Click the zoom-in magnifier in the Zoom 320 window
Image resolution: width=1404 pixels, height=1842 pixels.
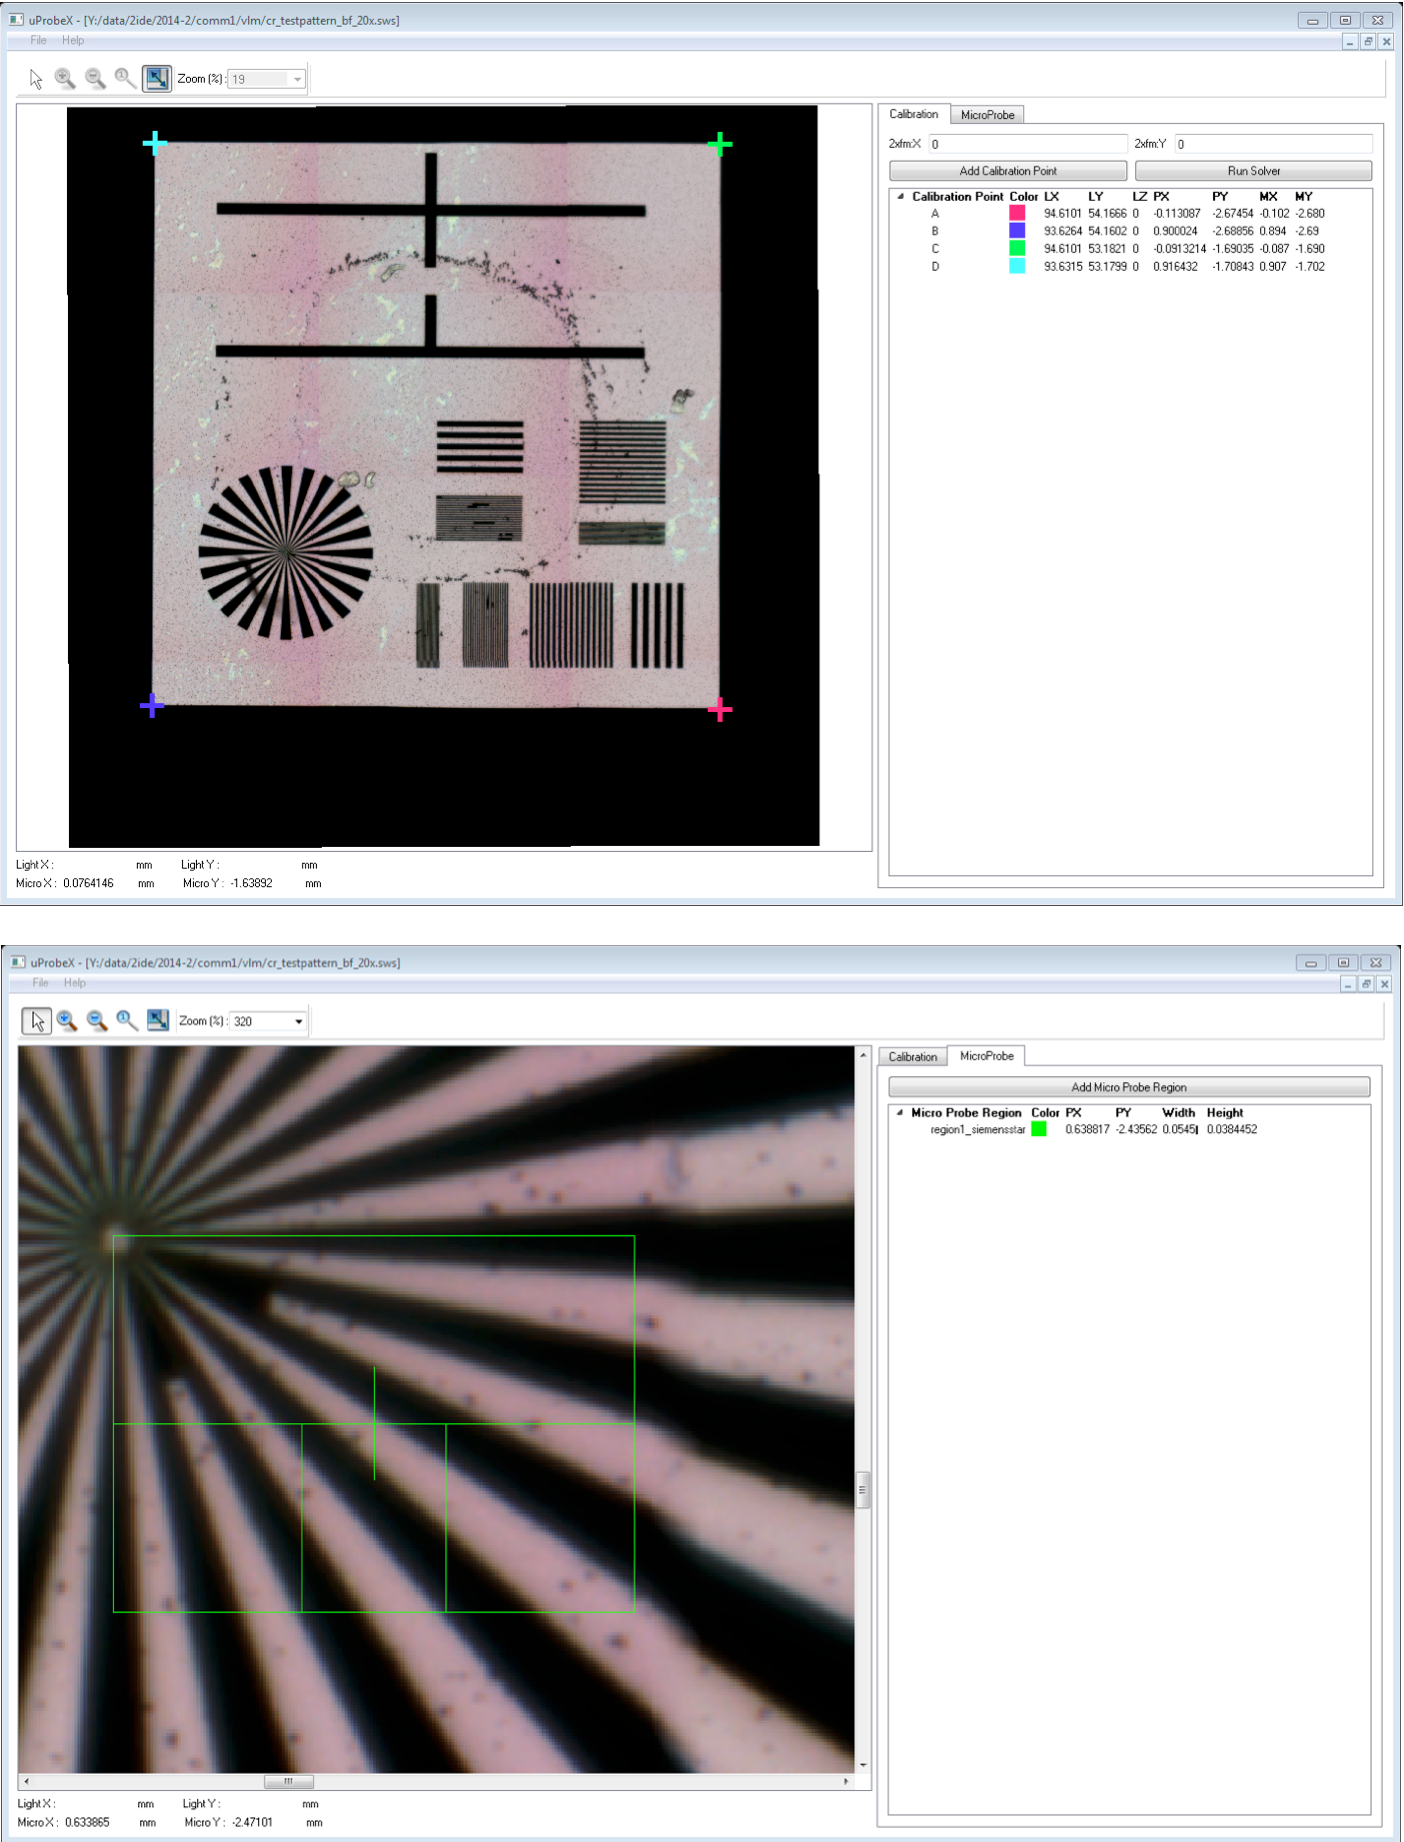[x=67, y=1021]
